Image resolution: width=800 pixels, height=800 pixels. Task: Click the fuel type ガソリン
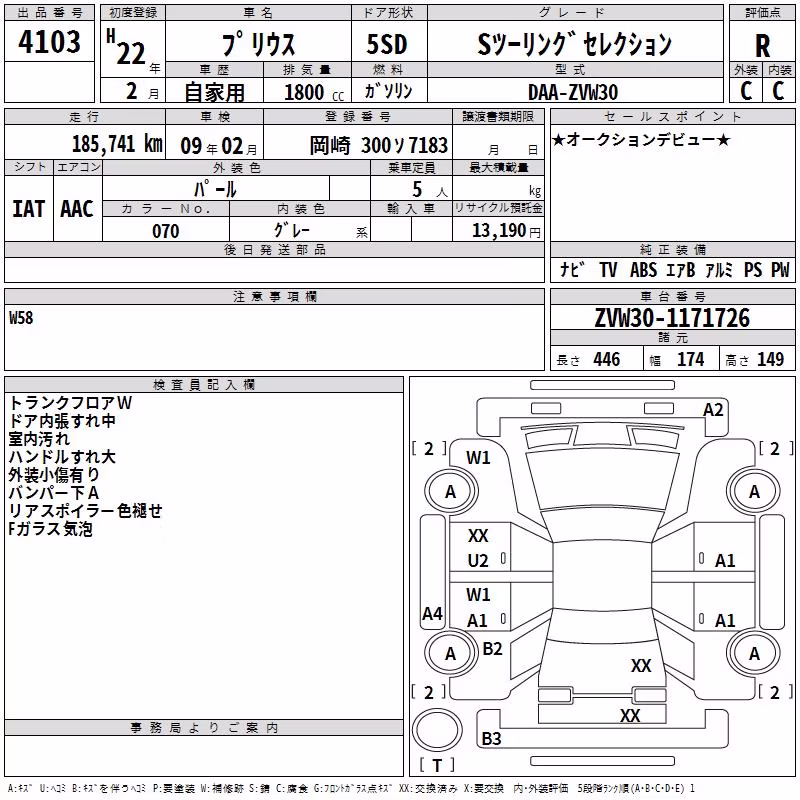[x=388, y=91]
